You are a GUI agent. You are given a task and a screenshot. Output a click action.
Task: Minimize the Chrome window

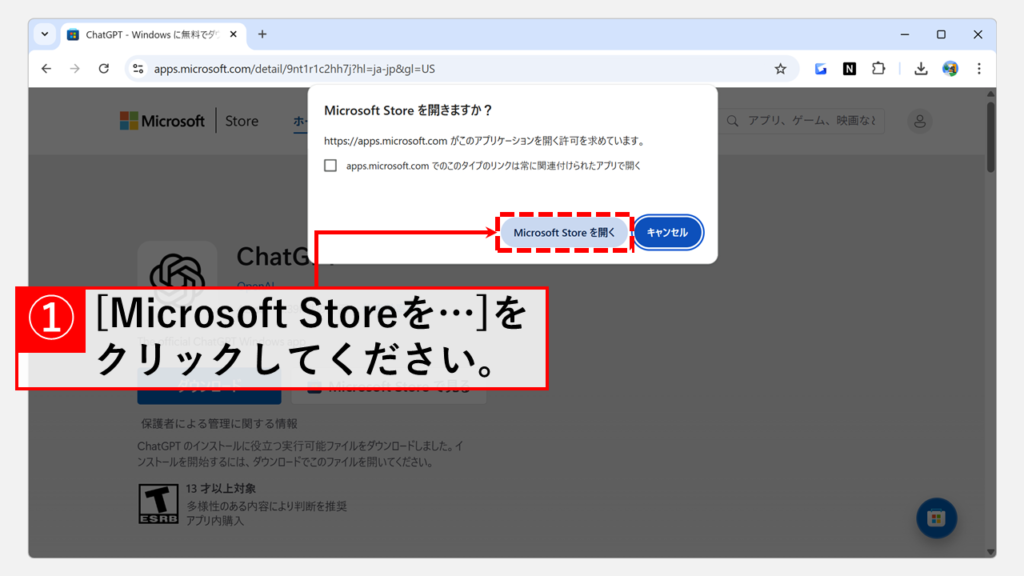coord(904,34)
